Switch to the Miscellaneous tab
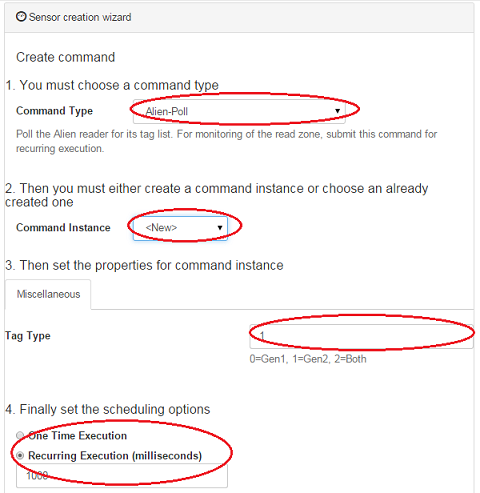Image resolution: width=480 pixels, height=493 pixels. pyautogui.click(x=48, y=294)
